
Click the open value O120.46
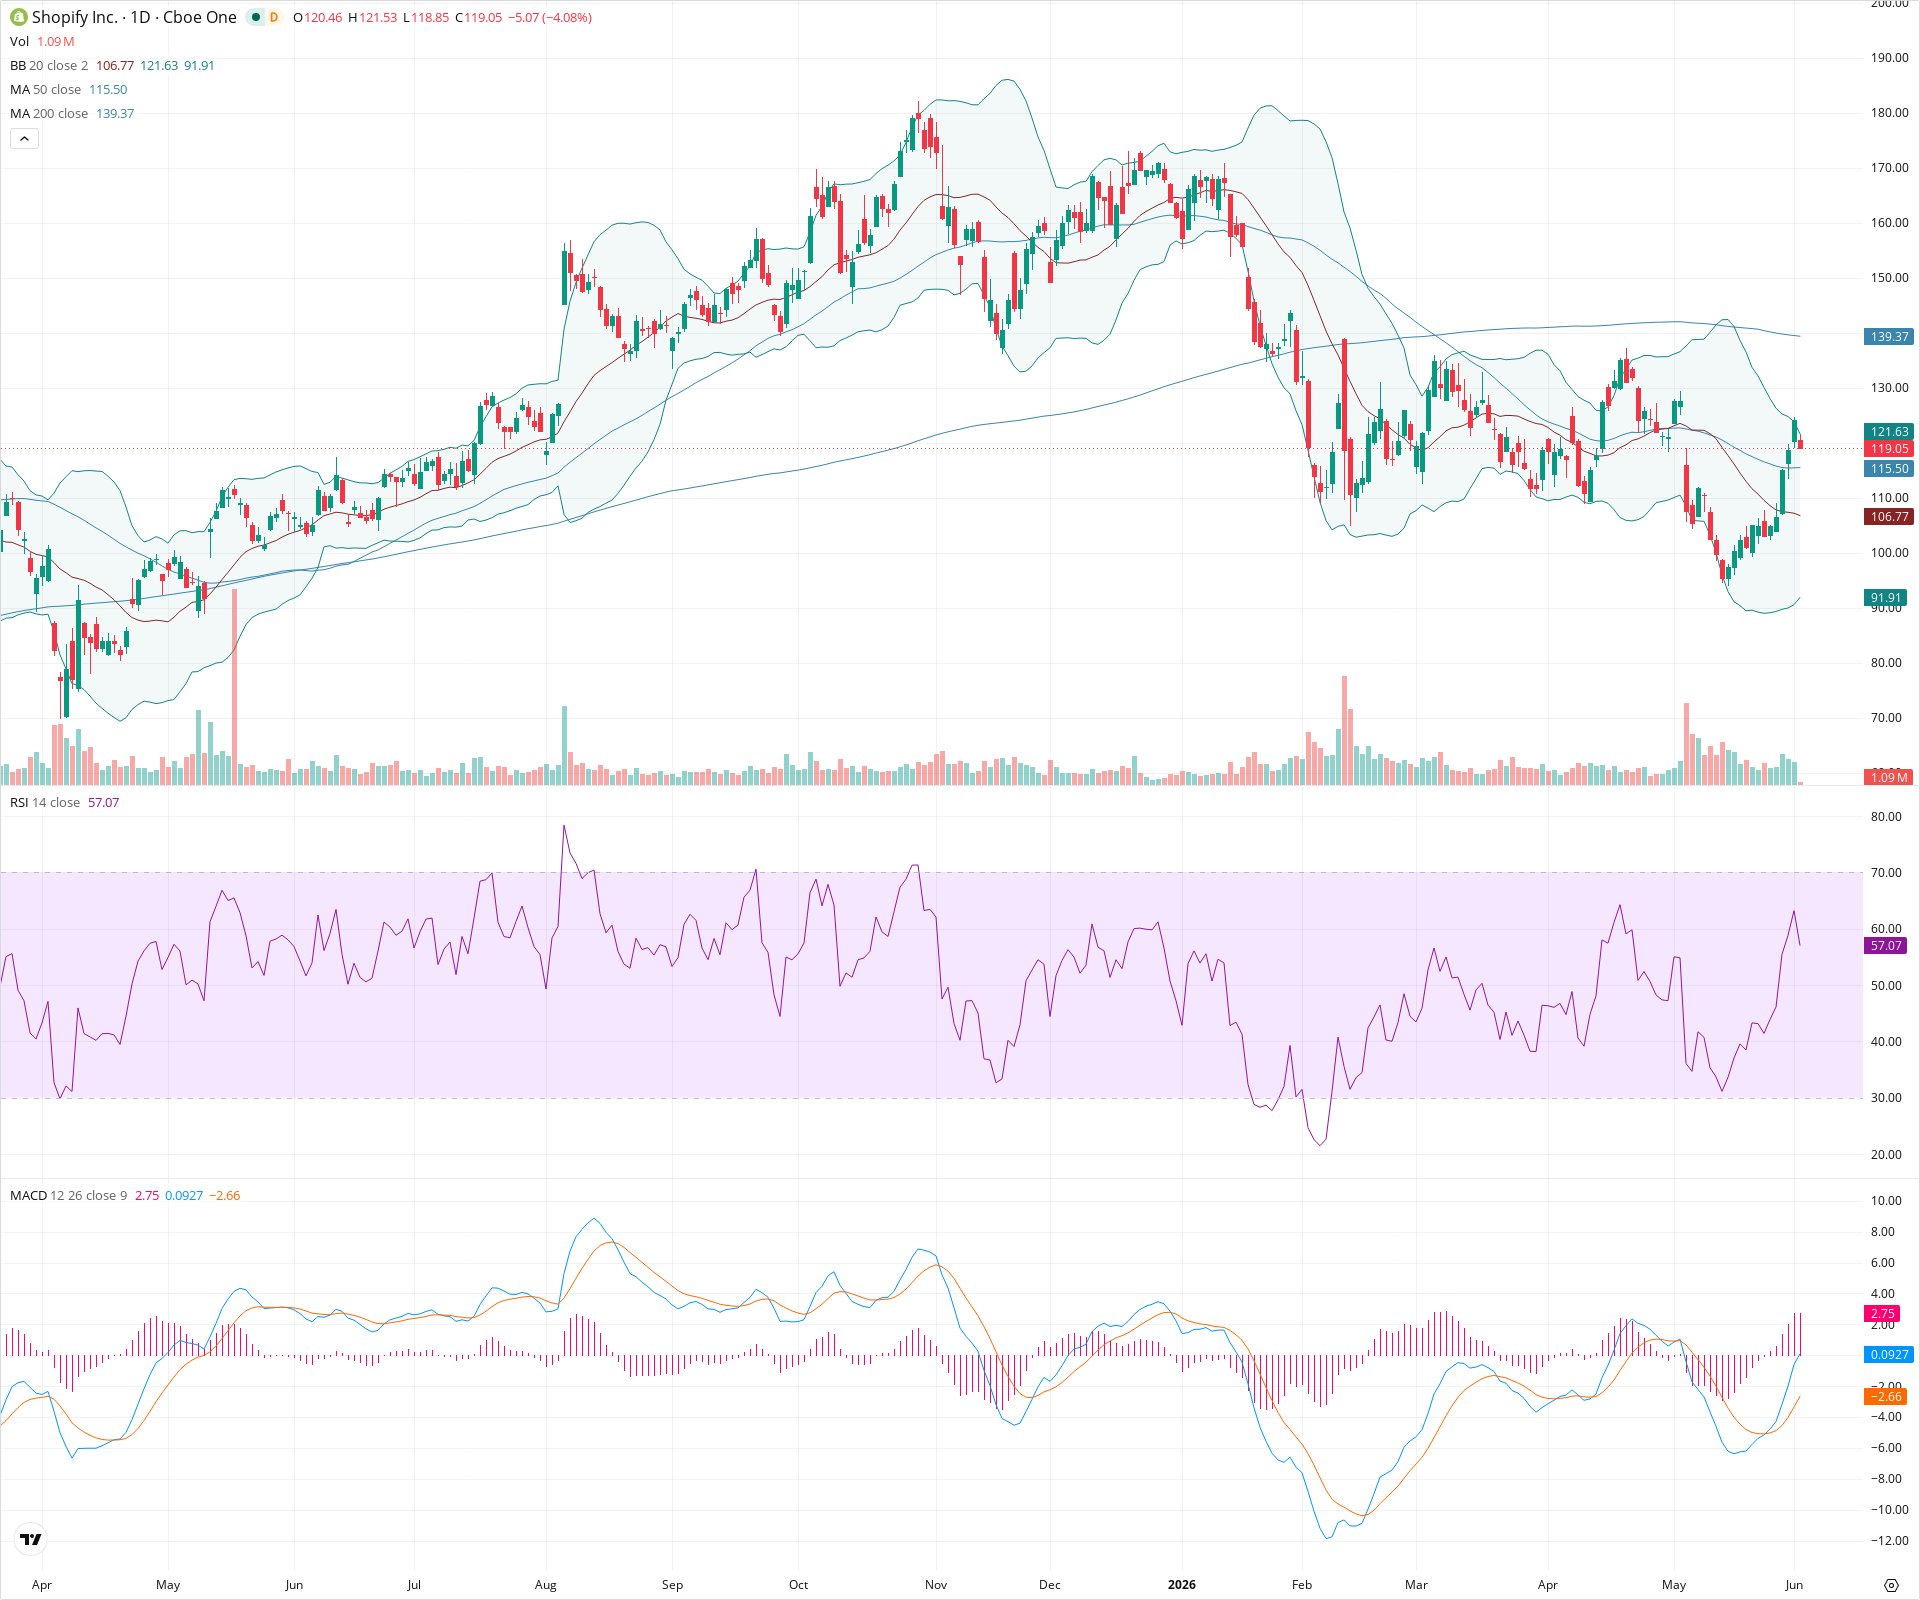(318, 17)
